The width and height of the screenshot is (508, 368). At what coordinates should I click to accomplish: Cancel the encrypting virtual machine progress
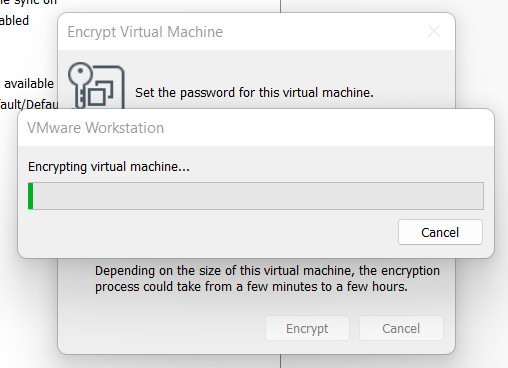pyautogui.click(x=440, y=232)
